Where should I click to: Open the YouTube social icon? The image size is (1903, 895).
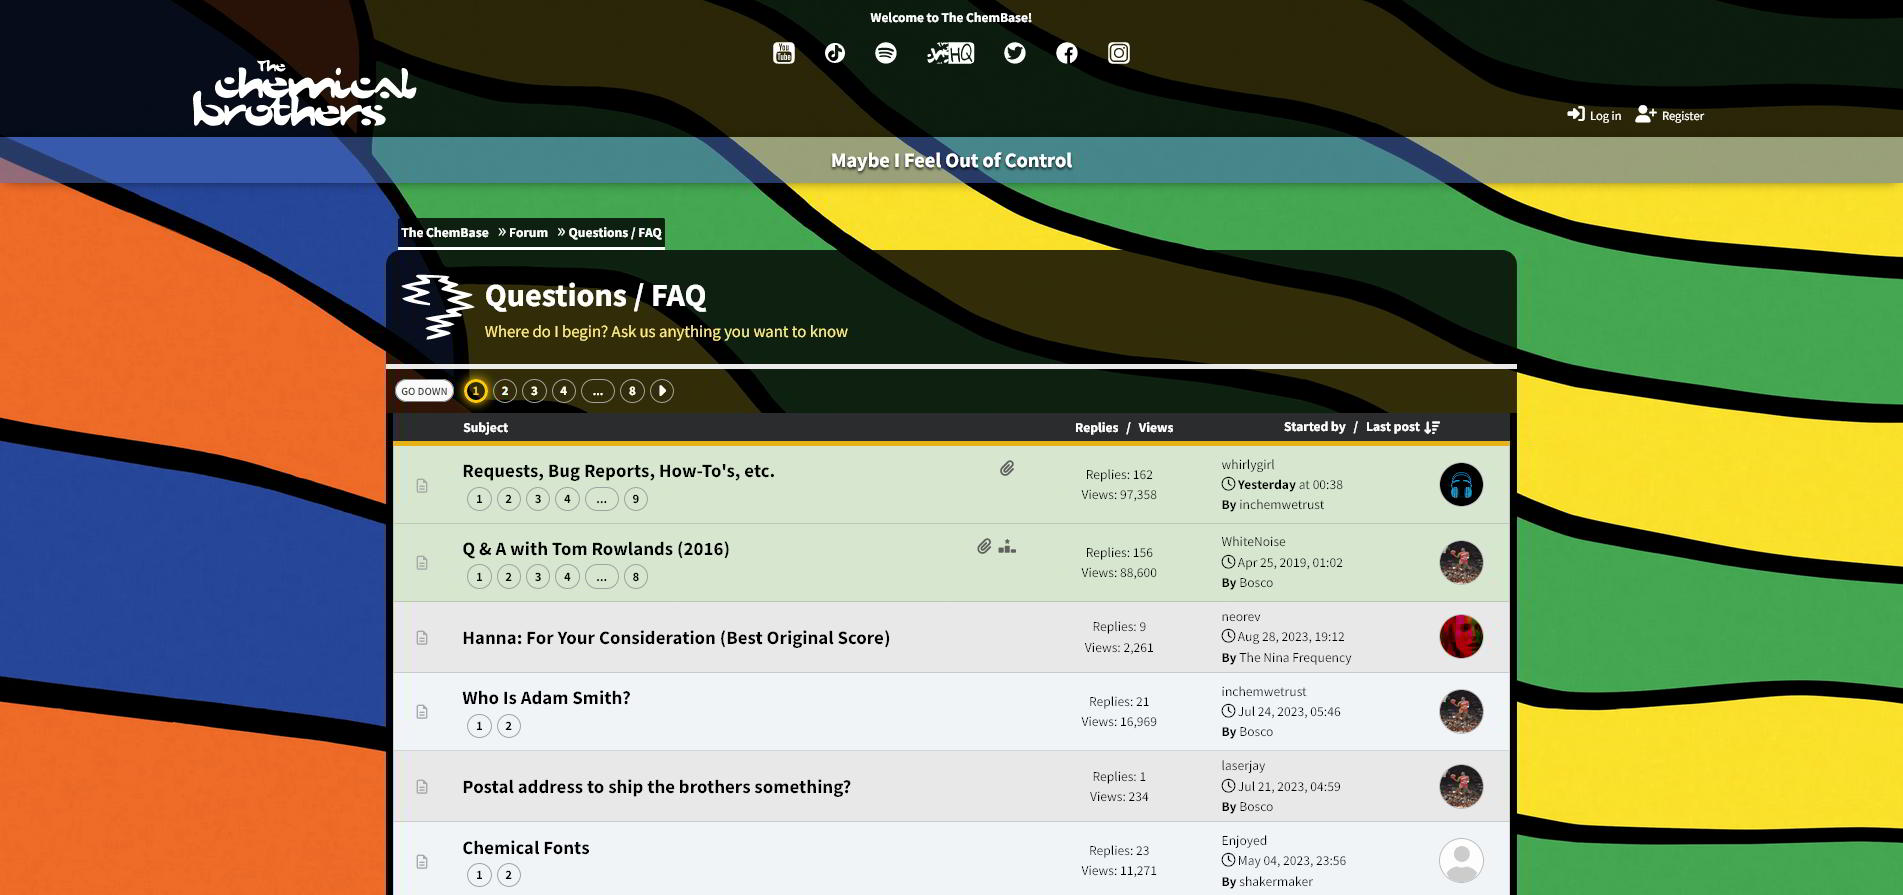(784, 53)
